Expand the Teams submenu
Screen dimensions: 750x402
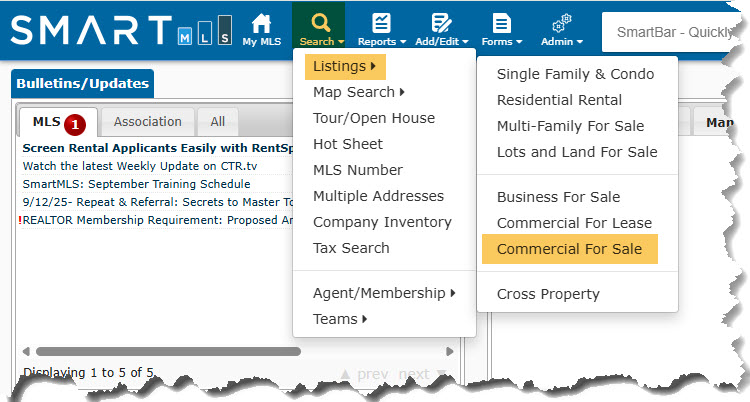click(x=340, y=319)
